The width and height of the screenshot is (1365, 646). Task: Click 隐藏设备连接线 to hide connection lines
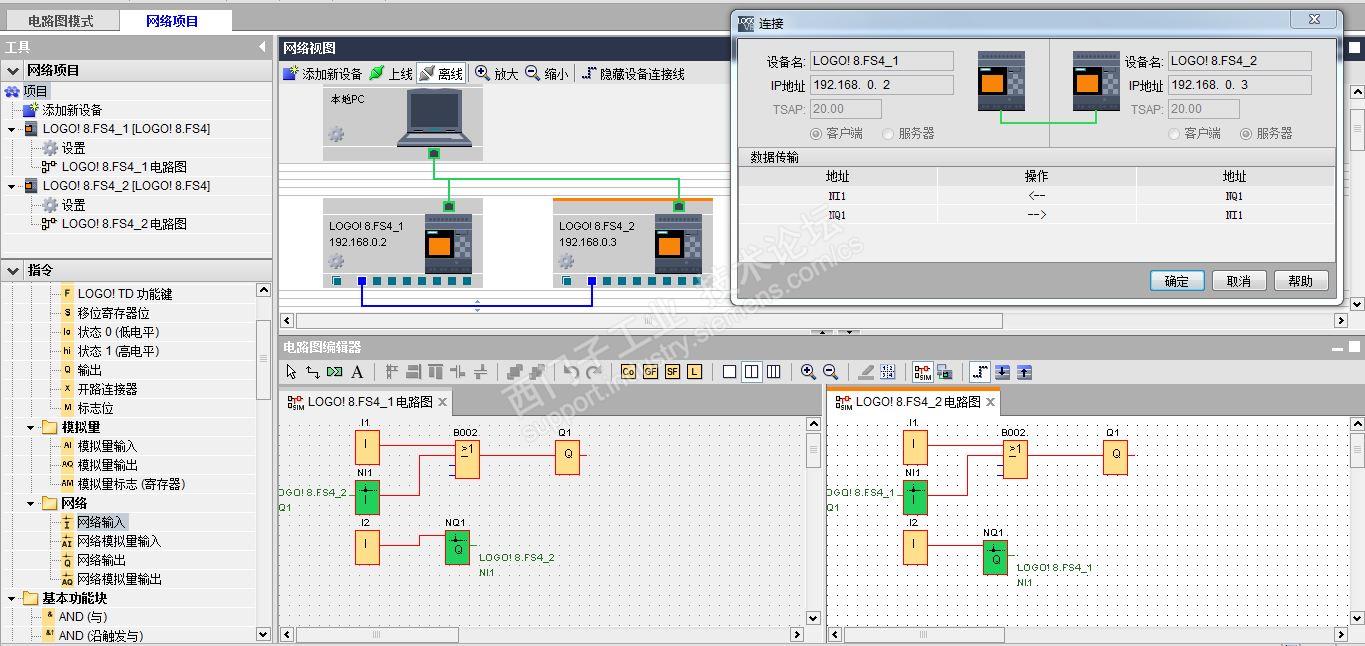tap(633, 73)
